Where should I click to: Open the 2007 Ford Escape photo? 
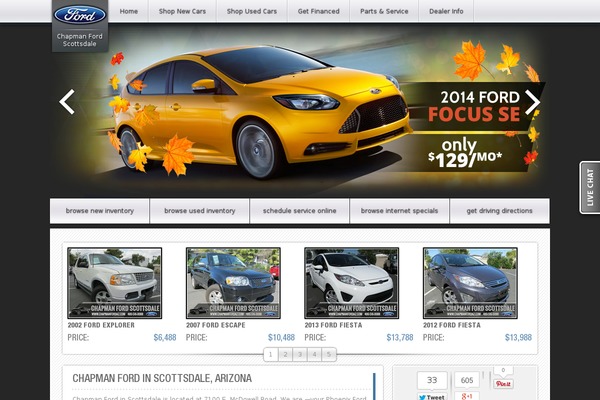click(x=233, y=283)
